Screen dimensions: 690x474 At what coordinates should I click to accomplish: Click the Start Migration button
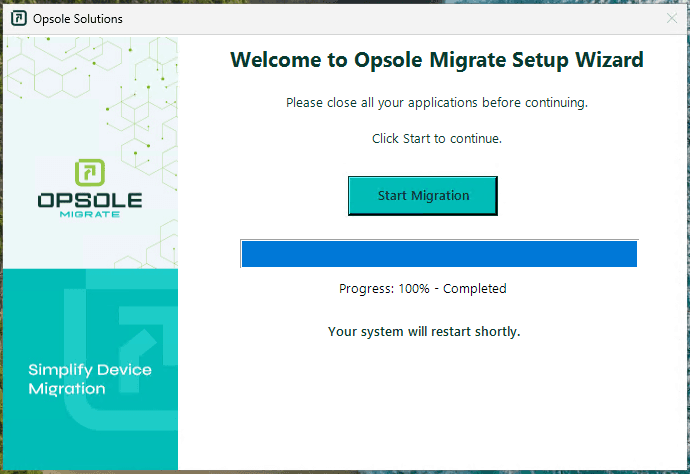tap(422, 196)
